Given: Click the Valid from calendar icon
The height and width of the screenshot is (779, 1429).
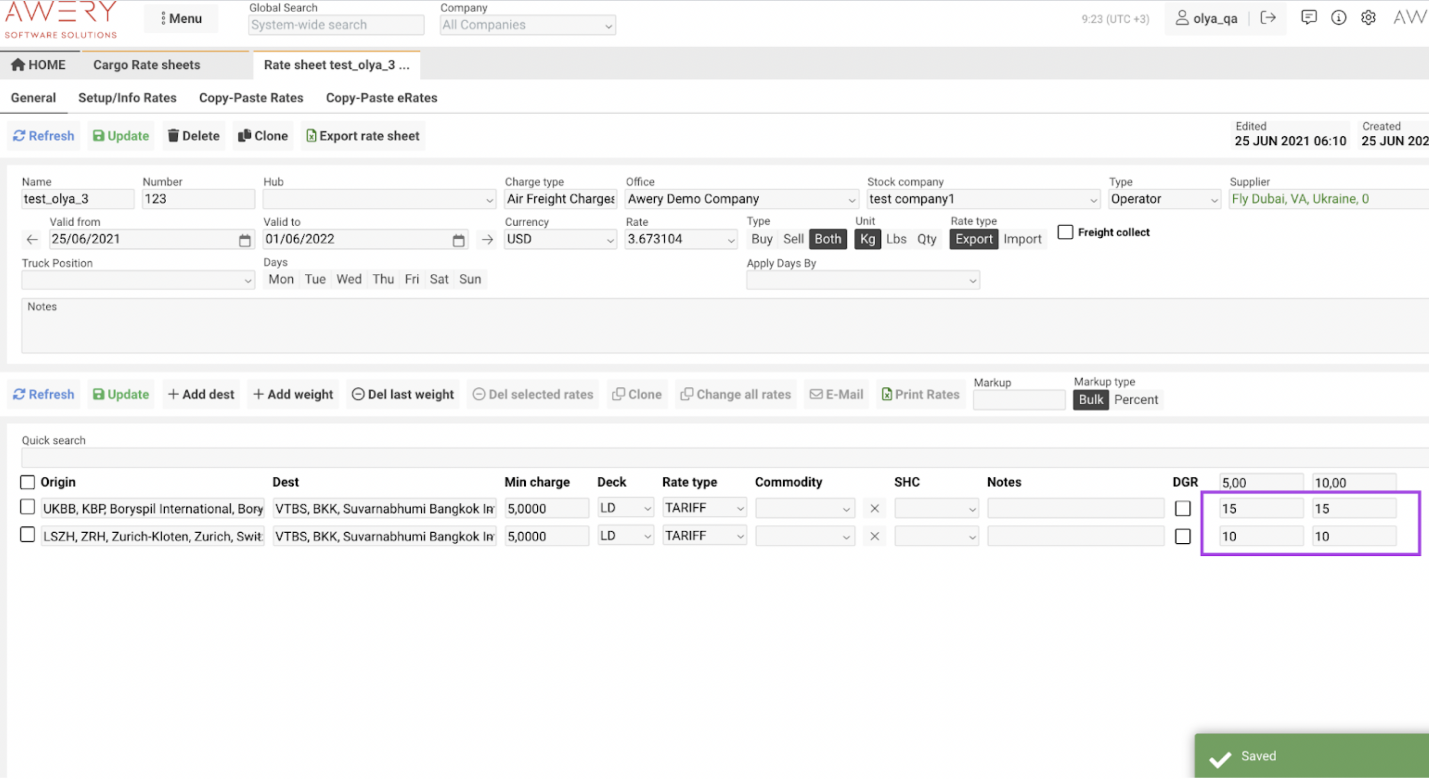Looking at the screenshot, I should [x=245, y=240].
